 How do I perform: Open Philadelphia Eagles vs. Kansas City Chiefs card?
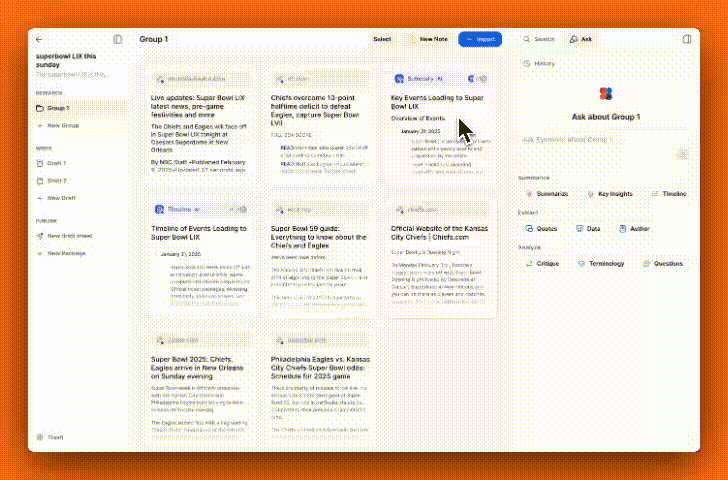point(320,388)
